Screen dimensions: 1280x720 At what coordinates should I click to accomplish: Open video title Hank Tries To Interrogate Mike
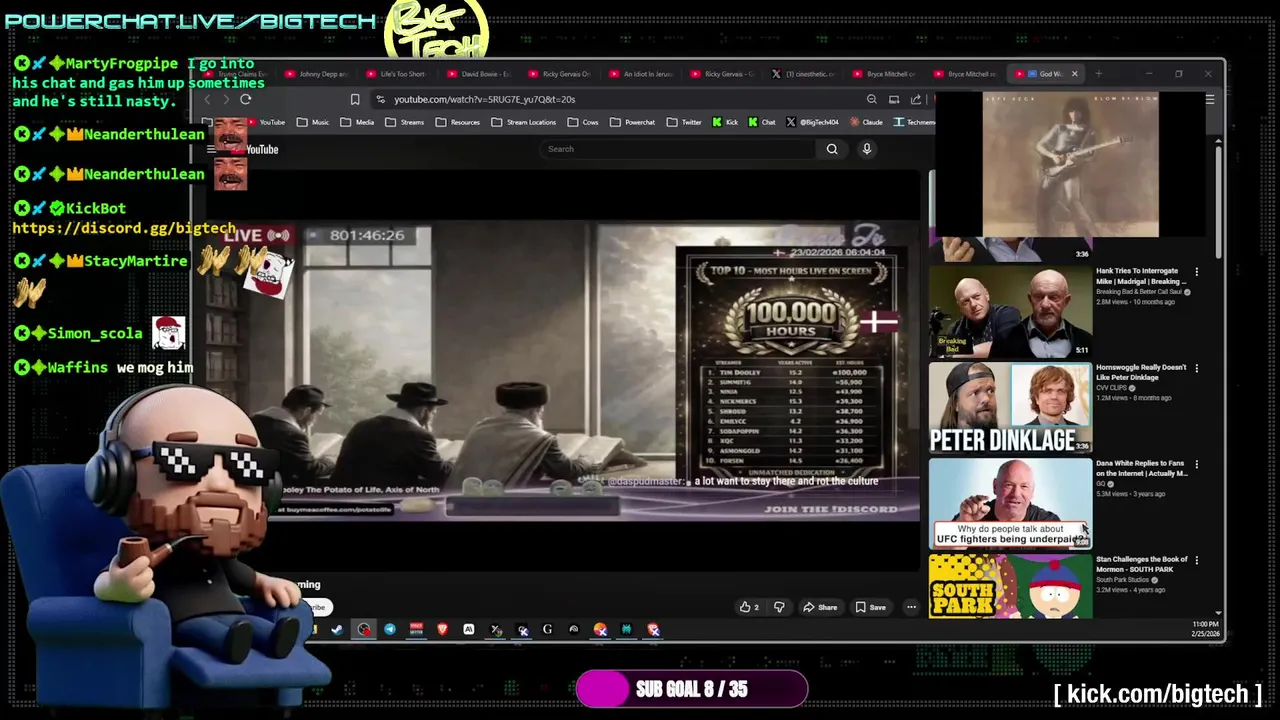(x=1141, y=276)
